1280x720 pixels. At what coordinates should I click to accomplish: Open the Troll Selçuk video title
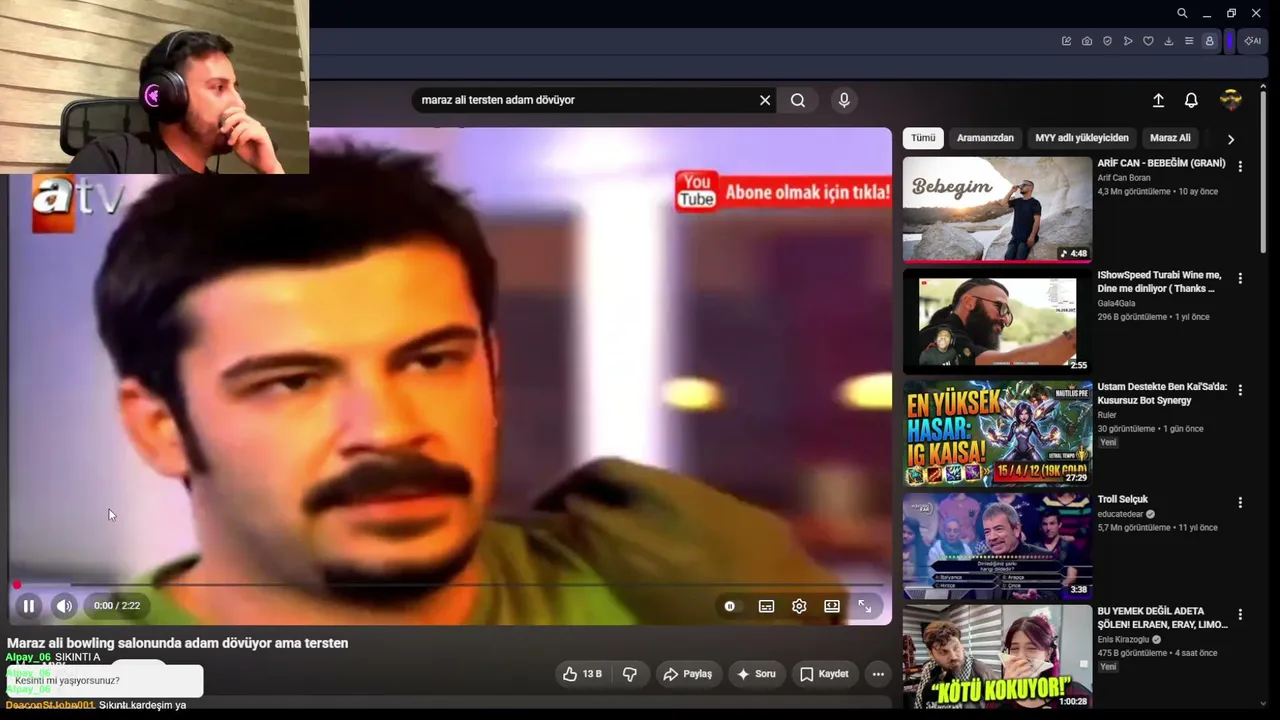click(1122, 499)
